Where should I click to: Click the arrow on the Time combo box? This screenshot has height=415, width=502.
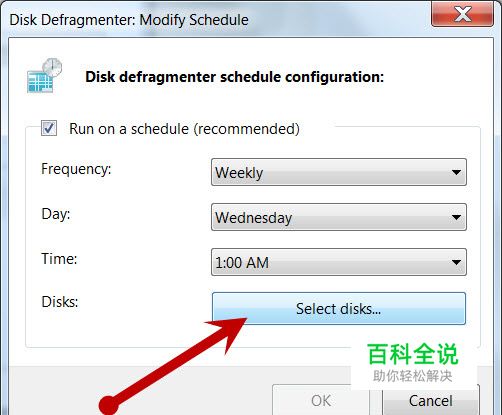[x=456, y=262]
